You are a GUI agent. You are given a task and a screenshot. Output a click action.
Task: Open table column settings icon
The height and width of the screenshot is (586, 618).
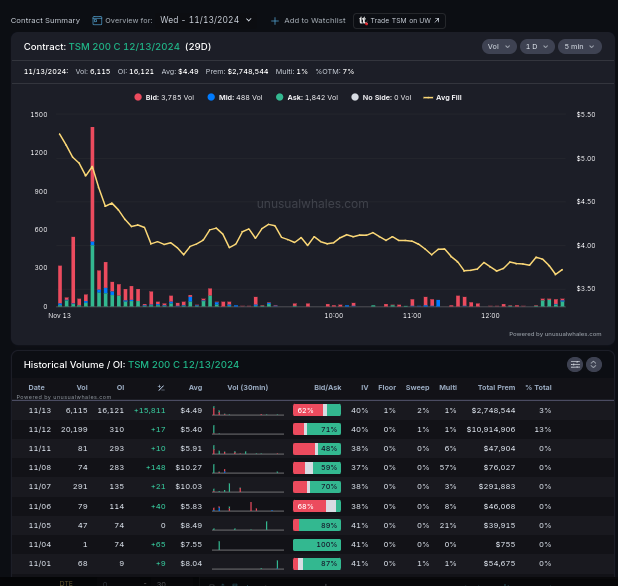tap(575, 365)
